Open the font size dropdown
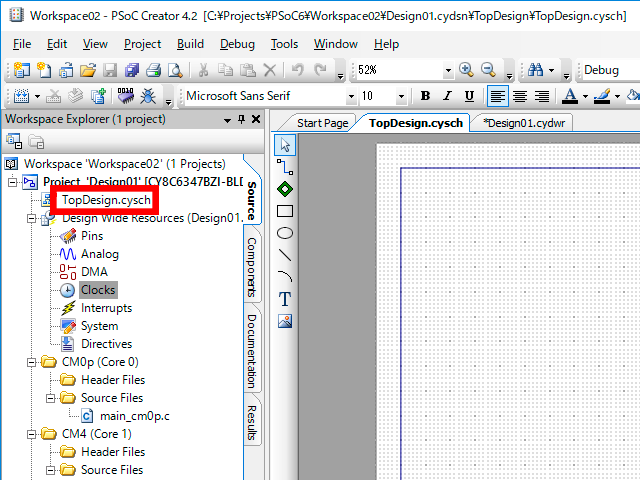 pos(401,96)
